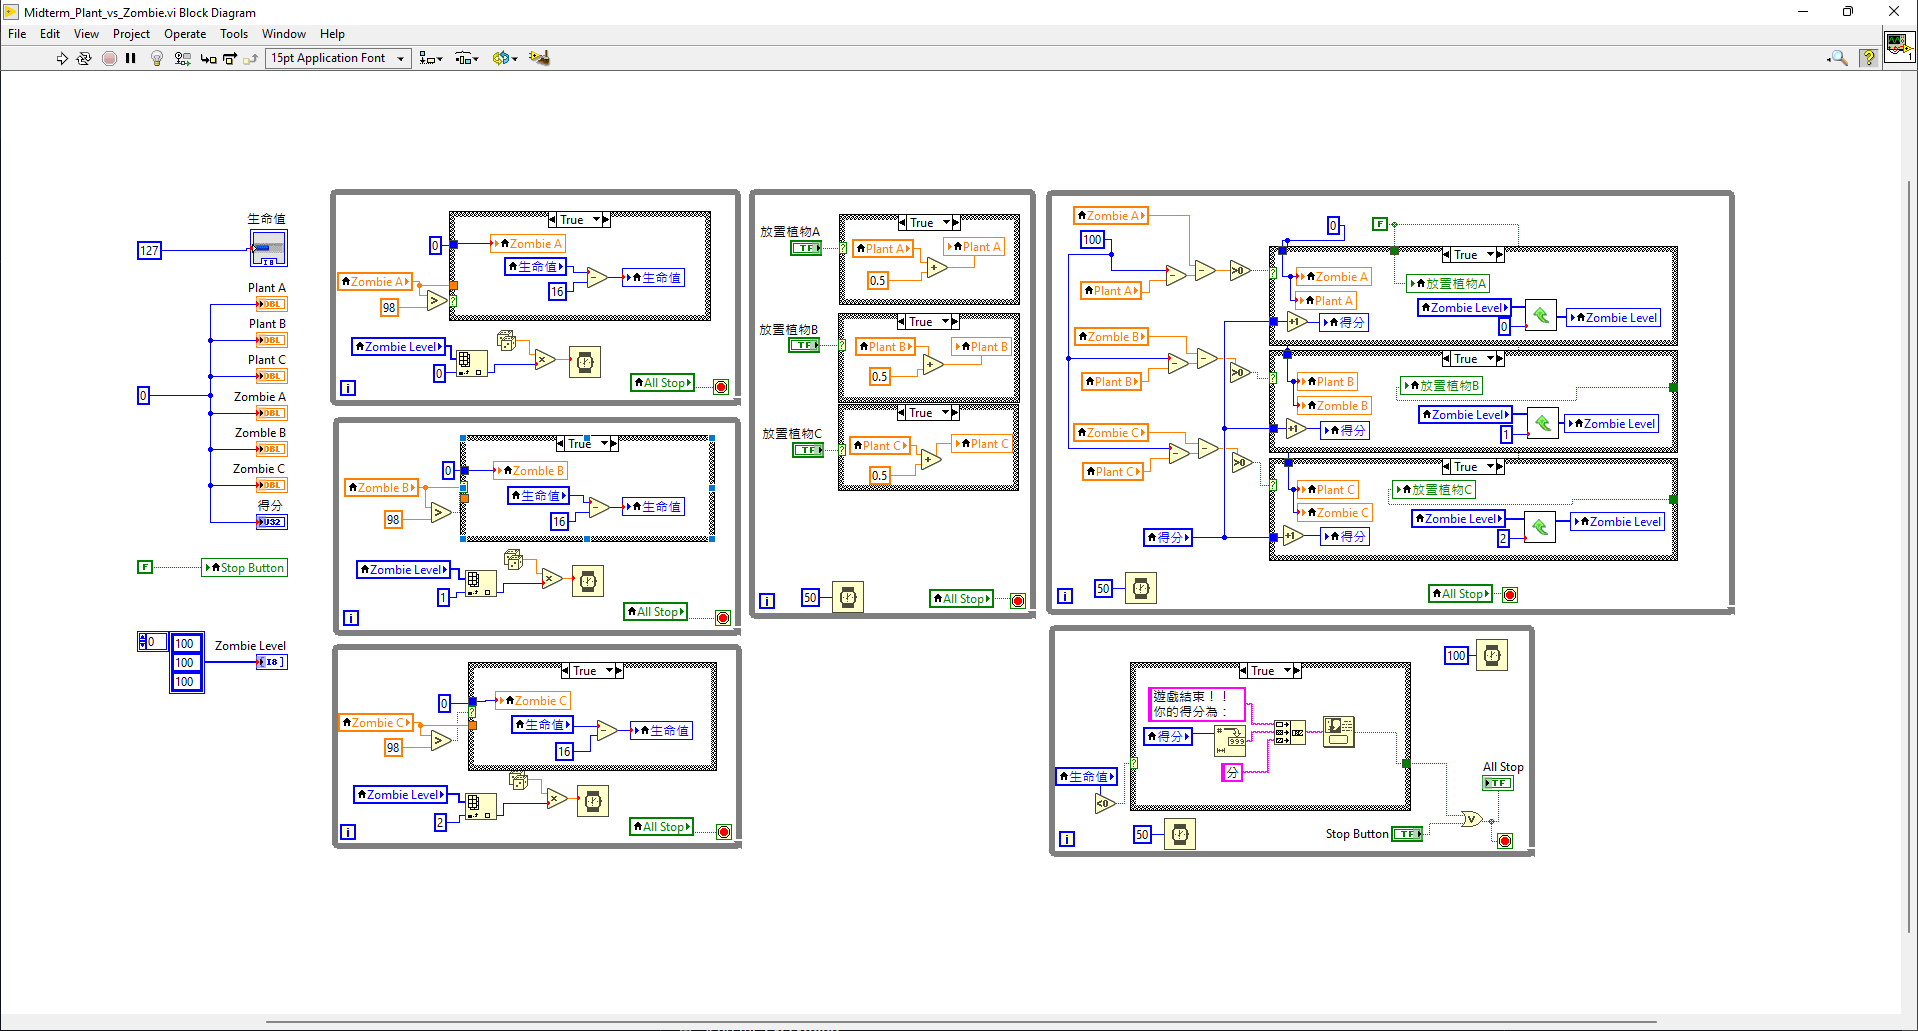Click the false constant wired to Stop Button
This screenshot has height=1031, width=1918.
(145, 567)
